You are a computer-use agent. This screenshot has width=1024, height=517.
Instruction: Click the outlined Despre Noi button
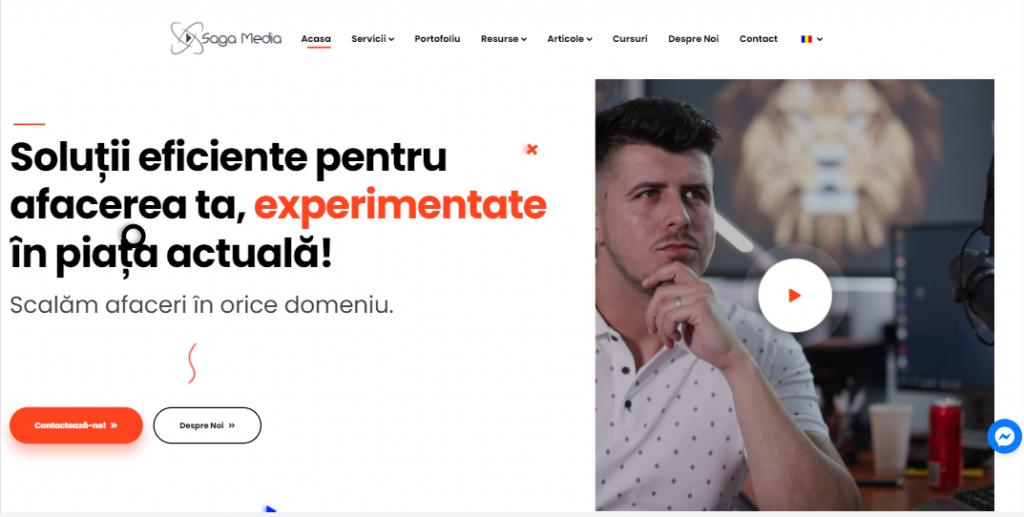(x=207, y=426)
